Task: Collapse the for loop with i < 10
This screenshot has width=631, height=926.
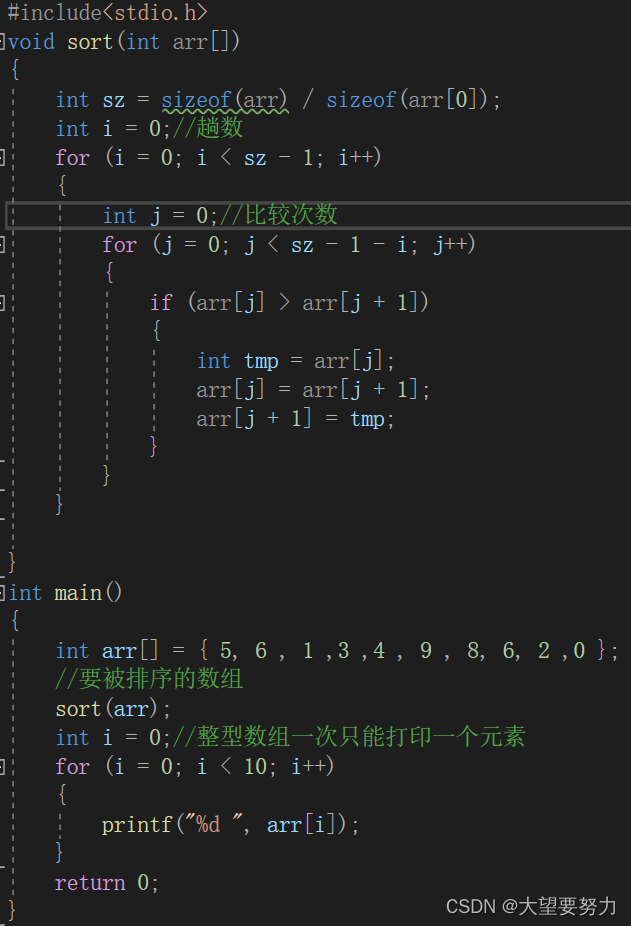Action: pyautogui.click(x=2, y=767)
